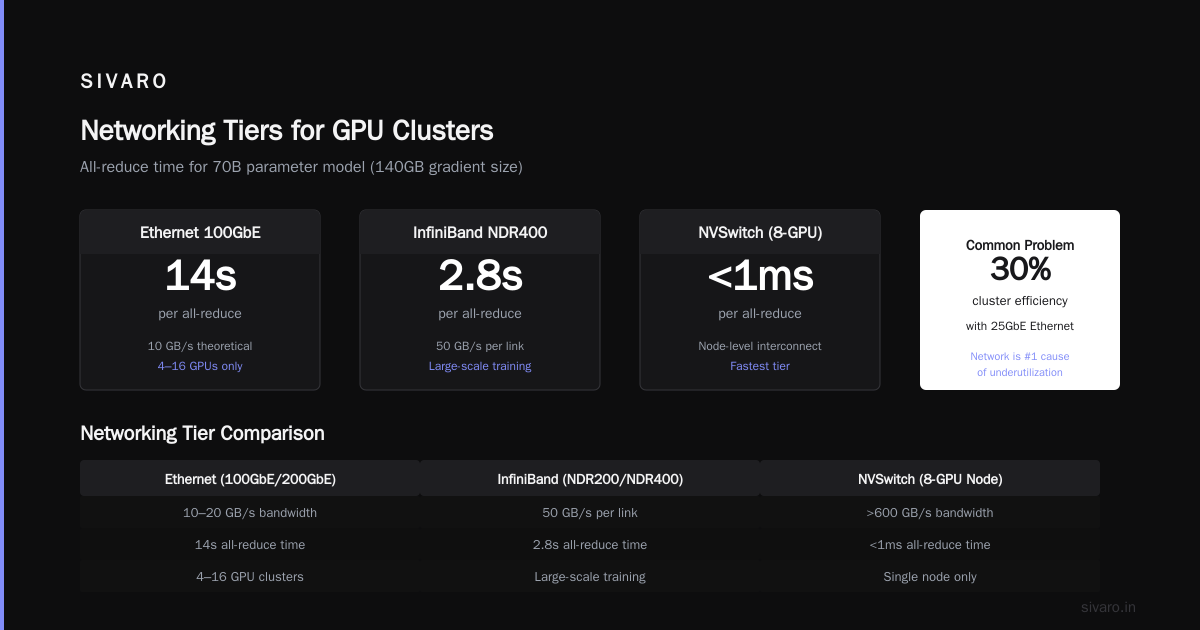The height and width of the screenshot is (630, 1200).
Task: Click the '2.8s all-reduce time' cell
Action: click(590, 545)
